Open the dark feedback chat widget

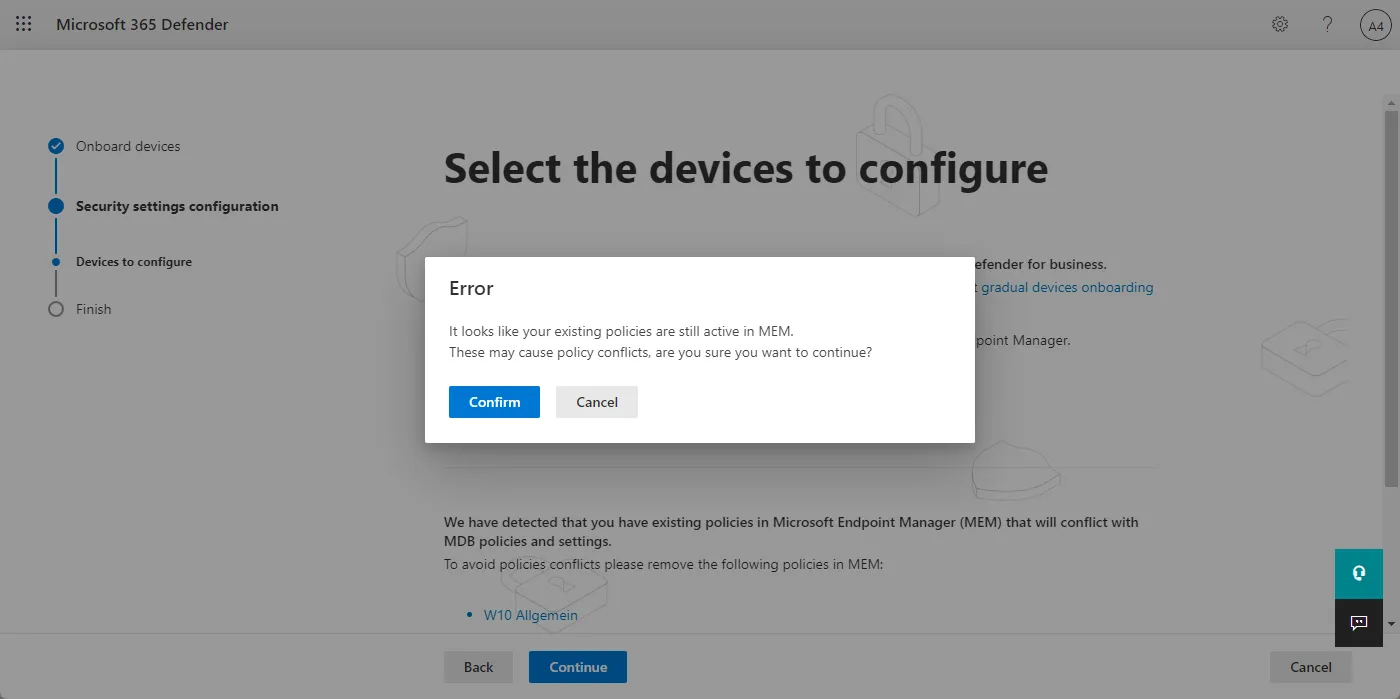[1359, 623]
